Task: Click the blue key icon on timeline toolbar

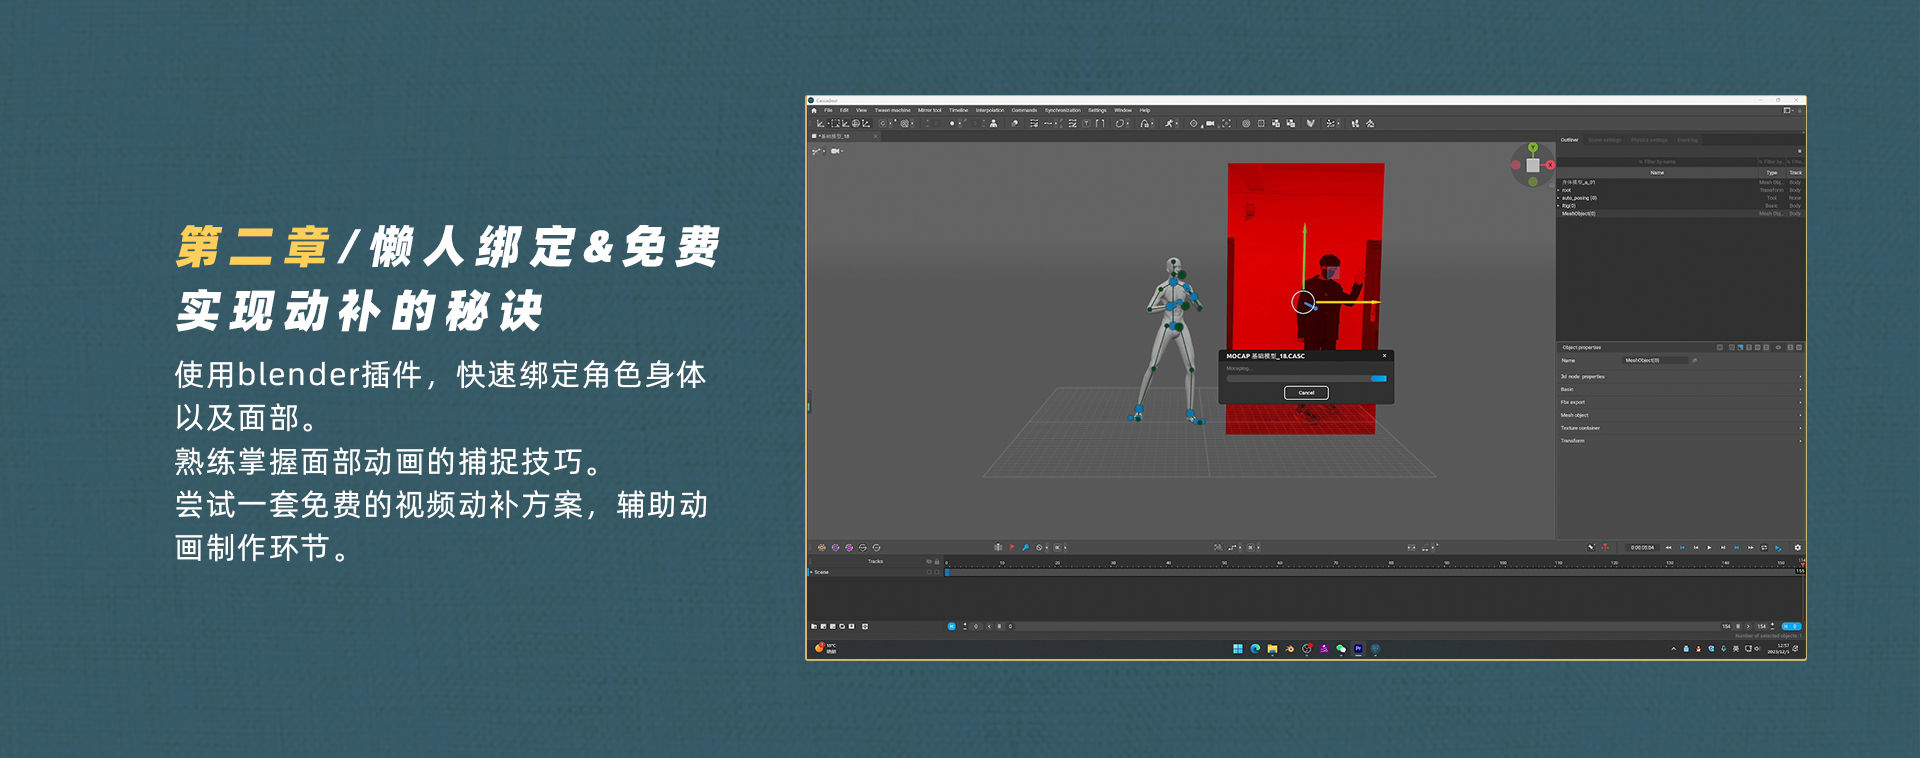Action: [1025, 547]
